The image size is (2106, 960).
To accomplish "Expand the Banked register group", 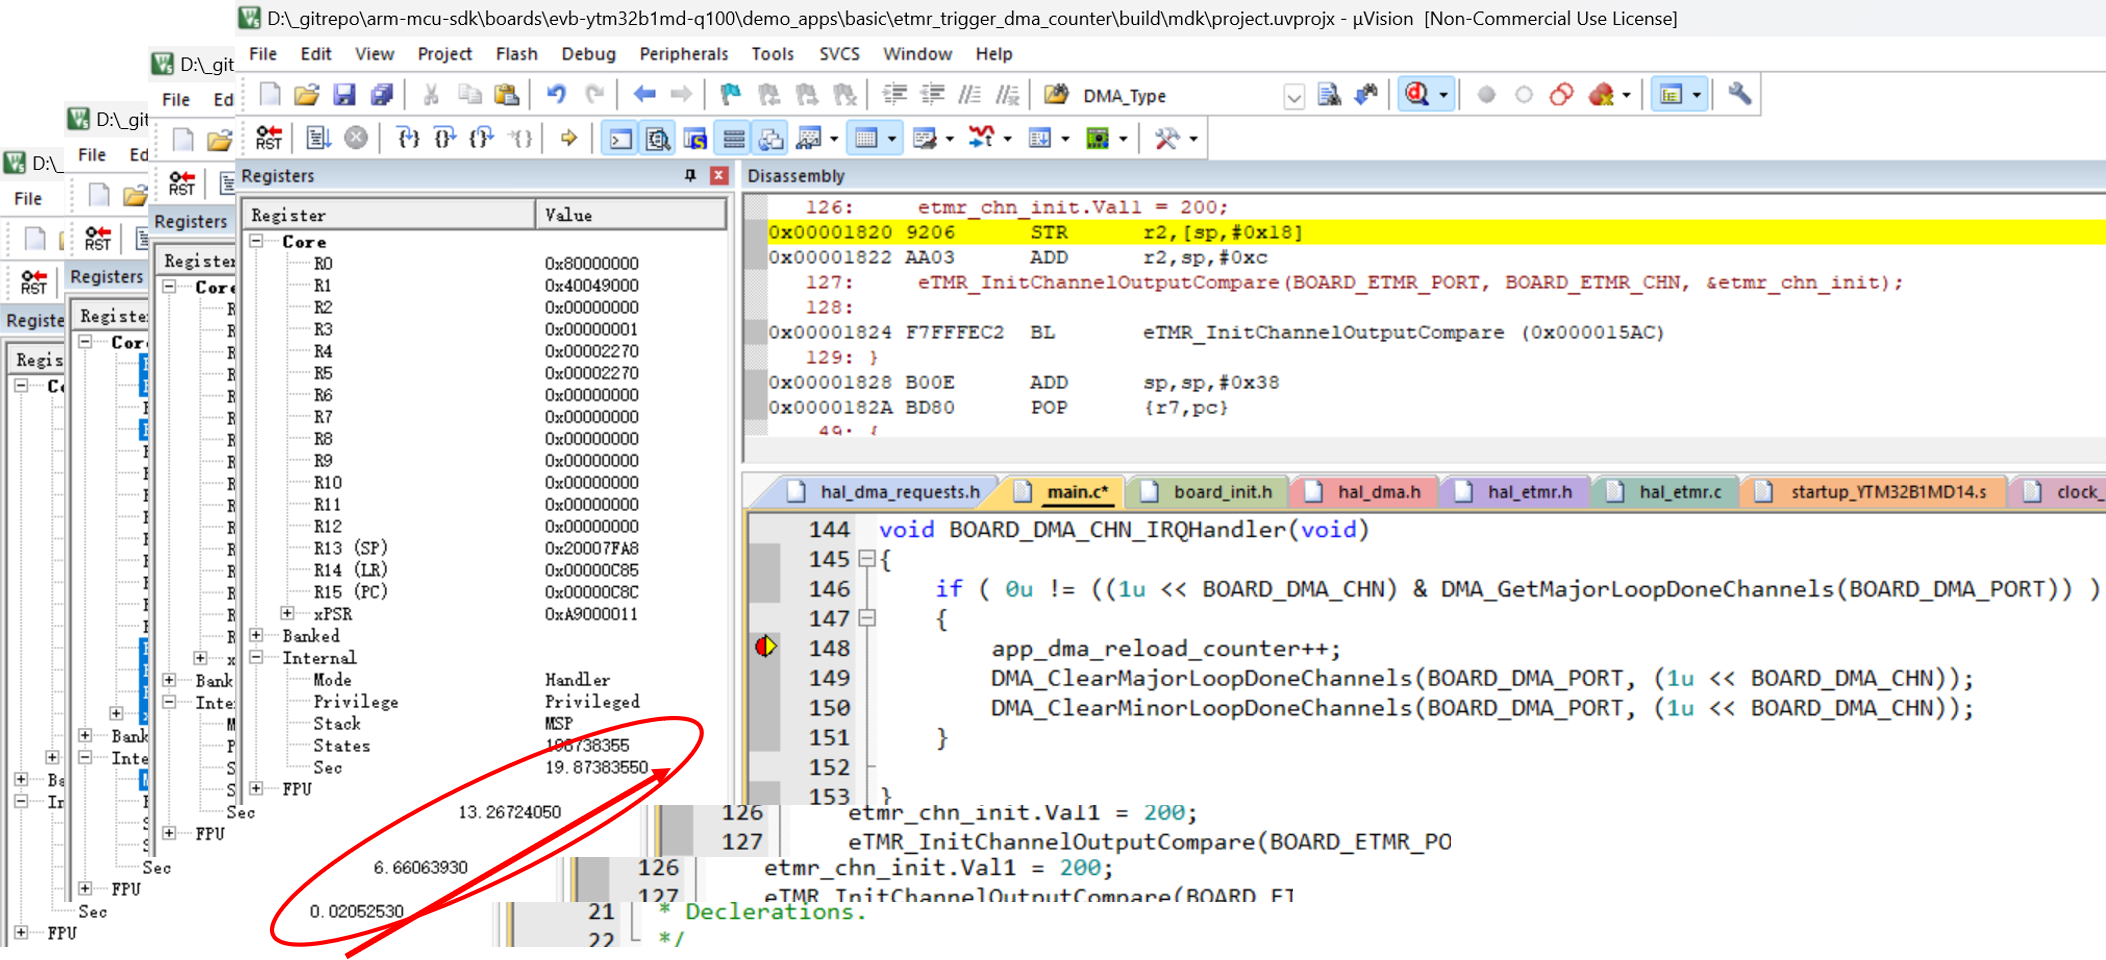I will click(x=256, y=635).
